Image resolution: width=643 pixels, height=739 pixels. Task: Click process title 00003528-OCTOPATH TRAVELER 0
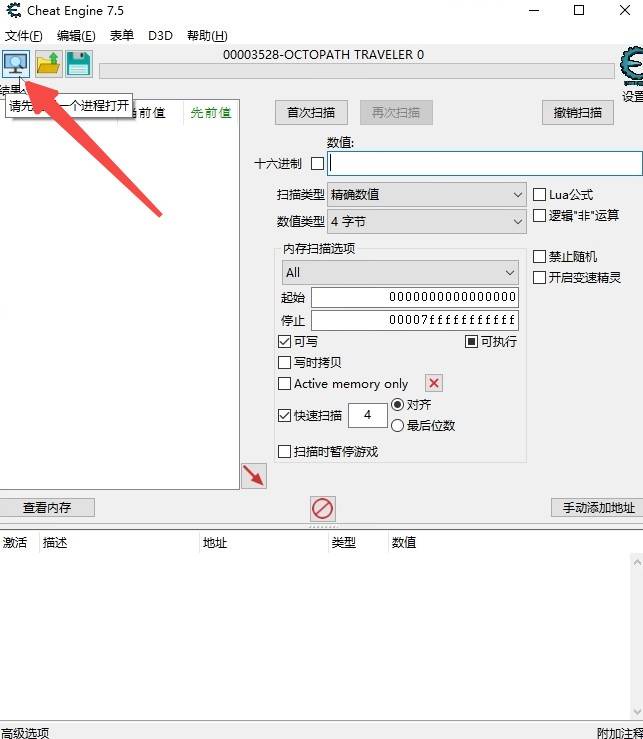point(323,55)
